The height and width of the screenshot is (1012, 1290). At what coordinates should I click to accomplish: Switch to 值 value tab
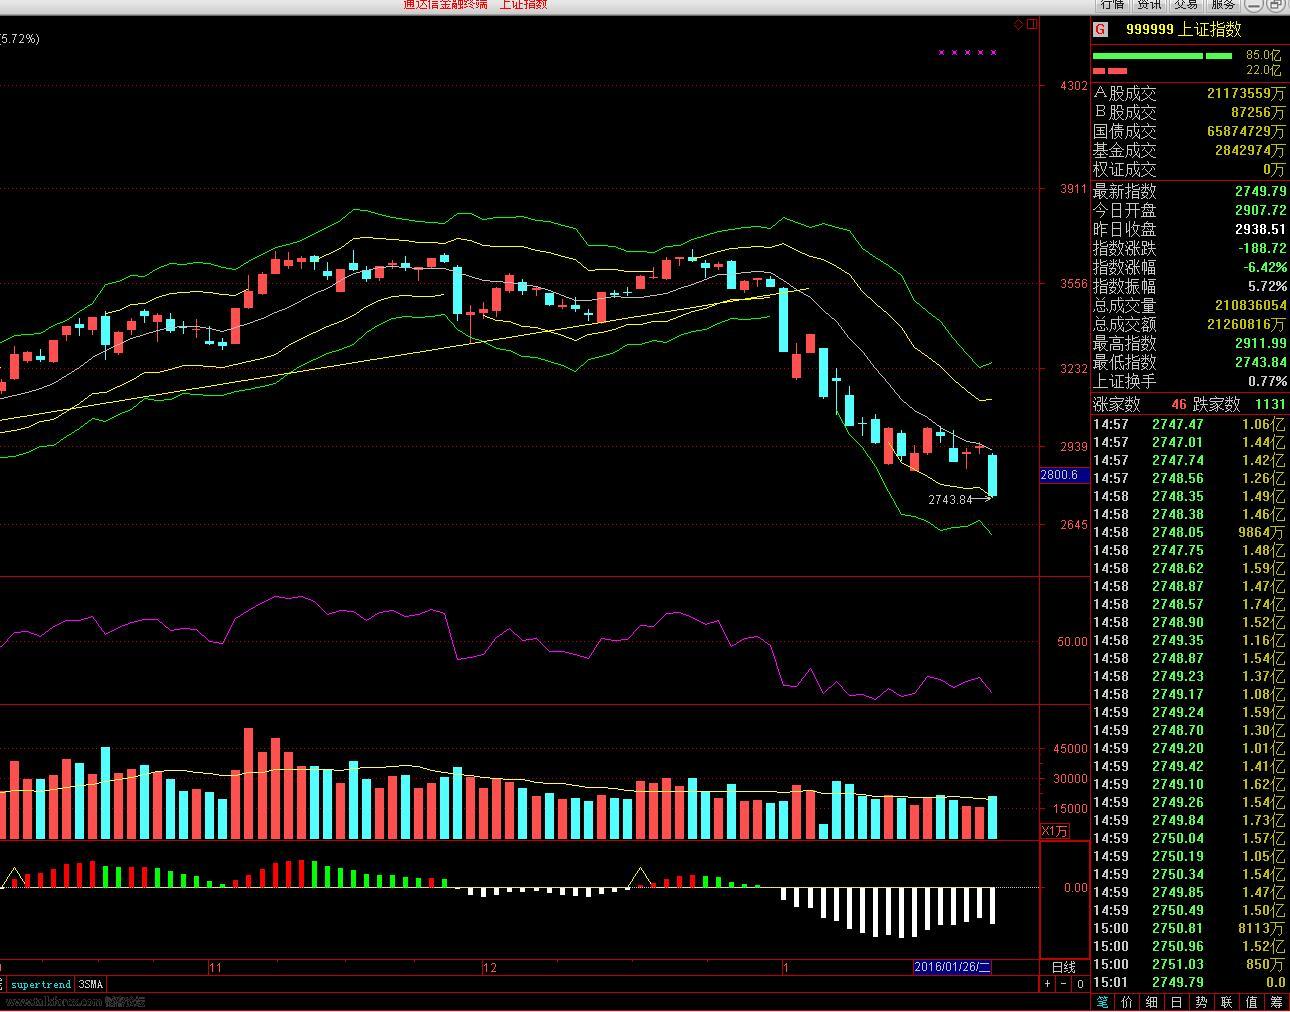point(1251,1002)
